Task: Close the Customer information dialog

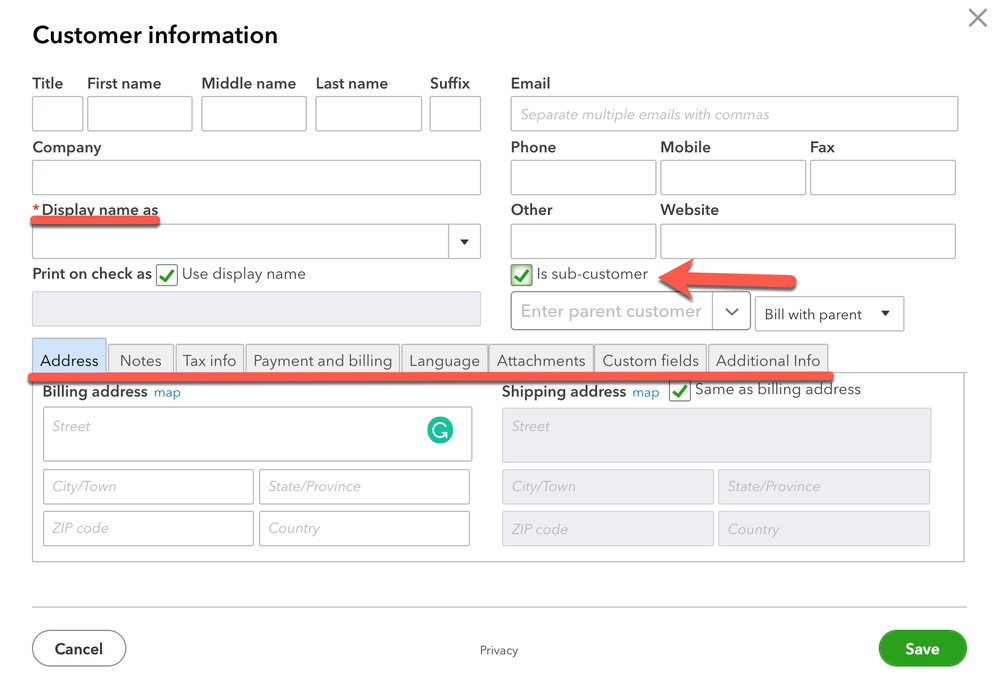Action: 977,18
